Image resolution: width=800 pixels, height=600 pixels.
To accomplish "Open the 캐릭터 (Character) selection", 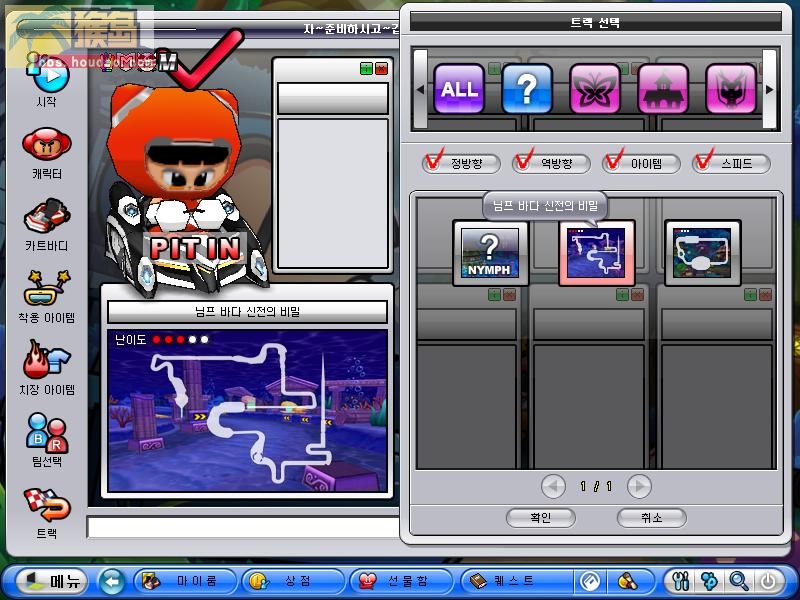I will 47,145.
